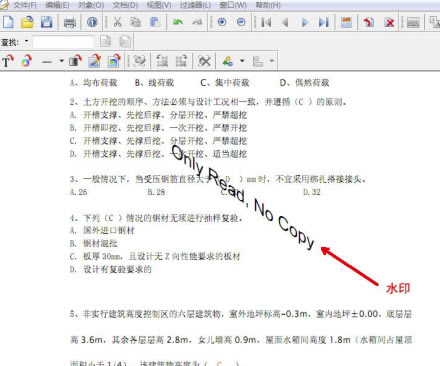This screenshot has height=366, width=440.
Task: Open the 窗口(W) menu
Action: click(233, 5)
